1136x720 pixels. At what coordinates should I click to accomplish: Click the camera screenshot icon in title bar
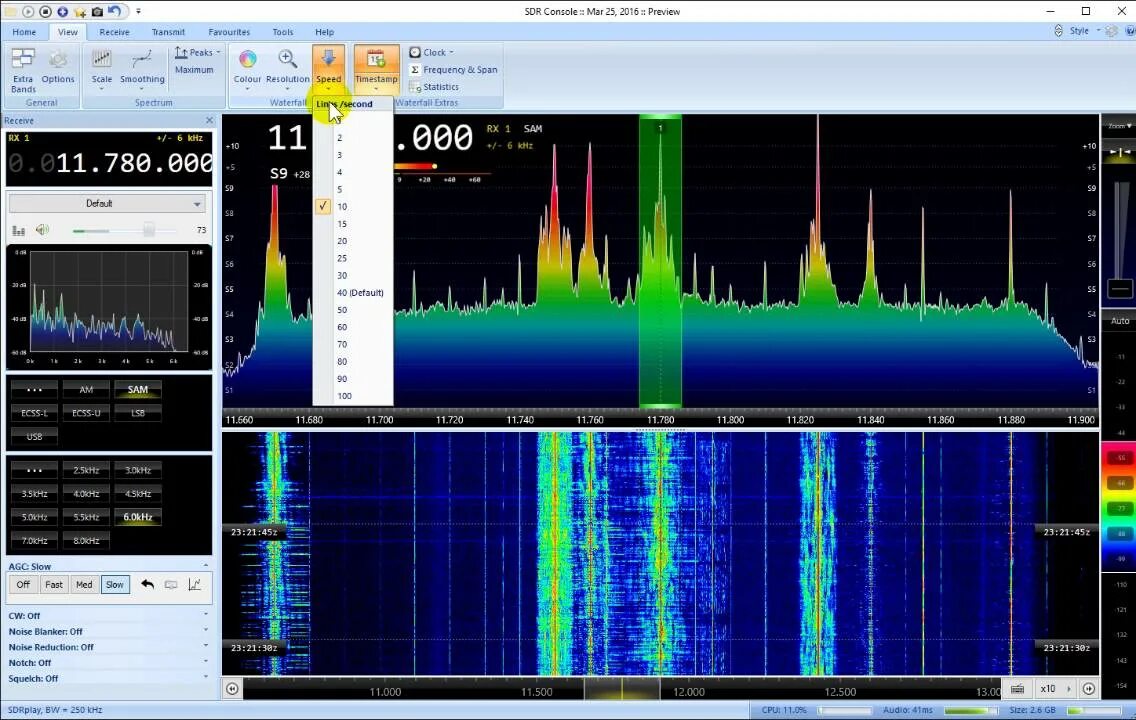point(97,12)
